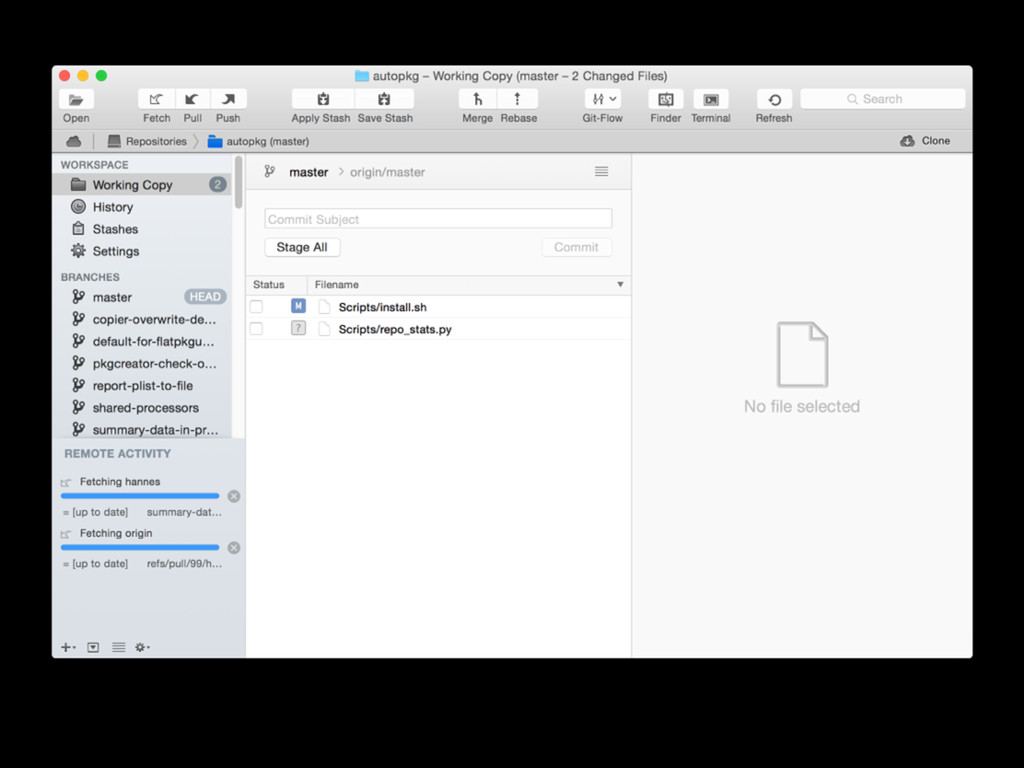Screen dimensions: 1024x768
Task: Click the cloud services icon in breadcrumb bar
Action: pos(74,141)
